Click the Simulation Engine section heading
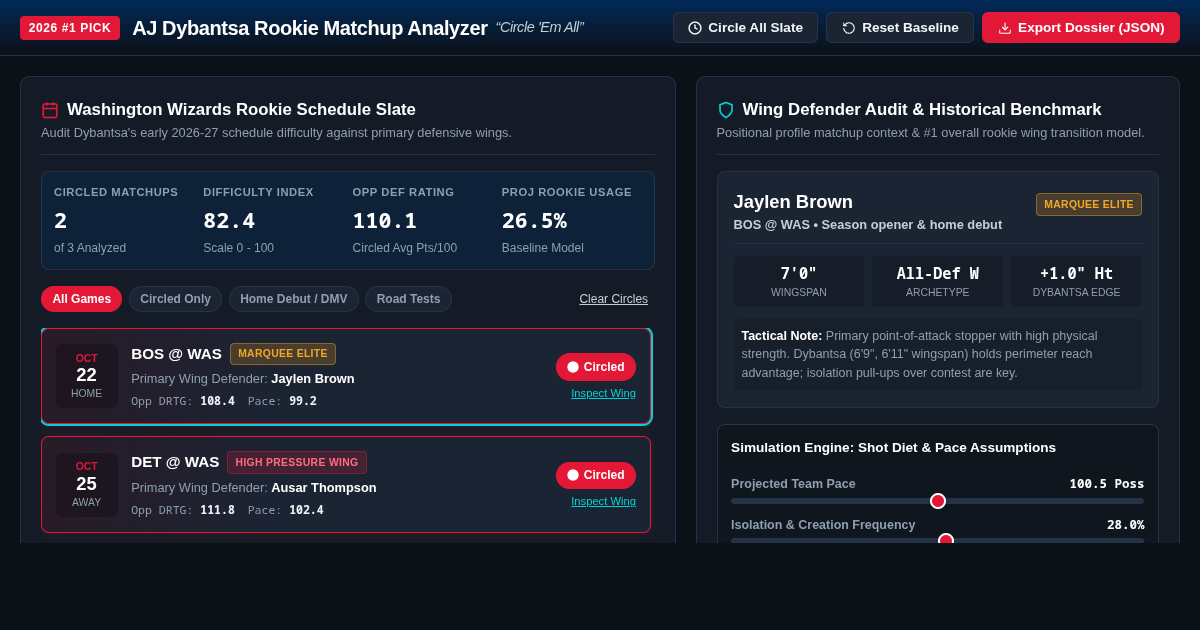The image size is (1200, 630). coord(893,448)
